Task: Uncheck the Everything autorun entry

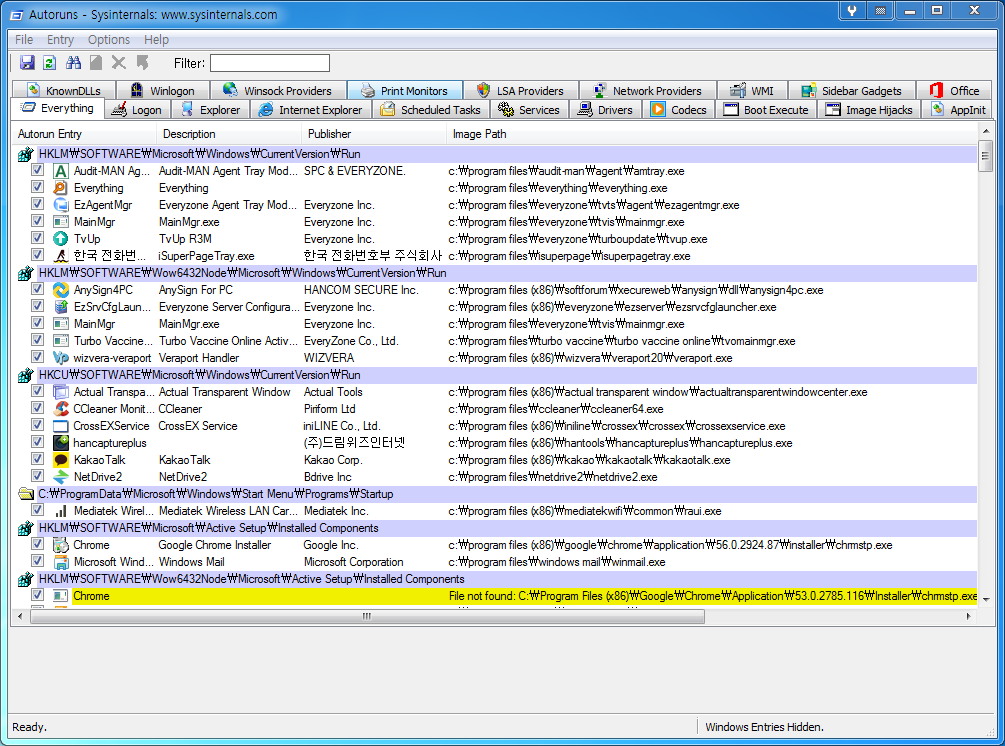Action: (37, 187)
